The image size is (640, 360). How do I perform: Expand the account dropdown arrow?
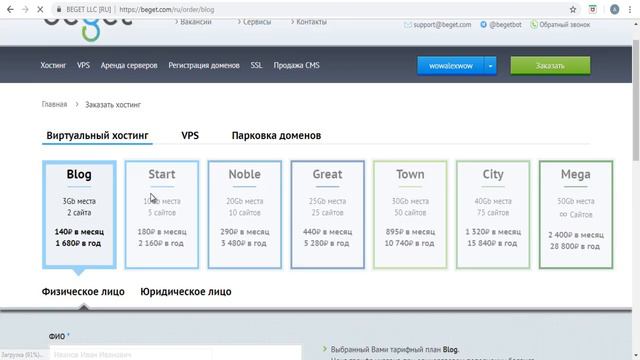pyautogui.click(x=490, y=66)
